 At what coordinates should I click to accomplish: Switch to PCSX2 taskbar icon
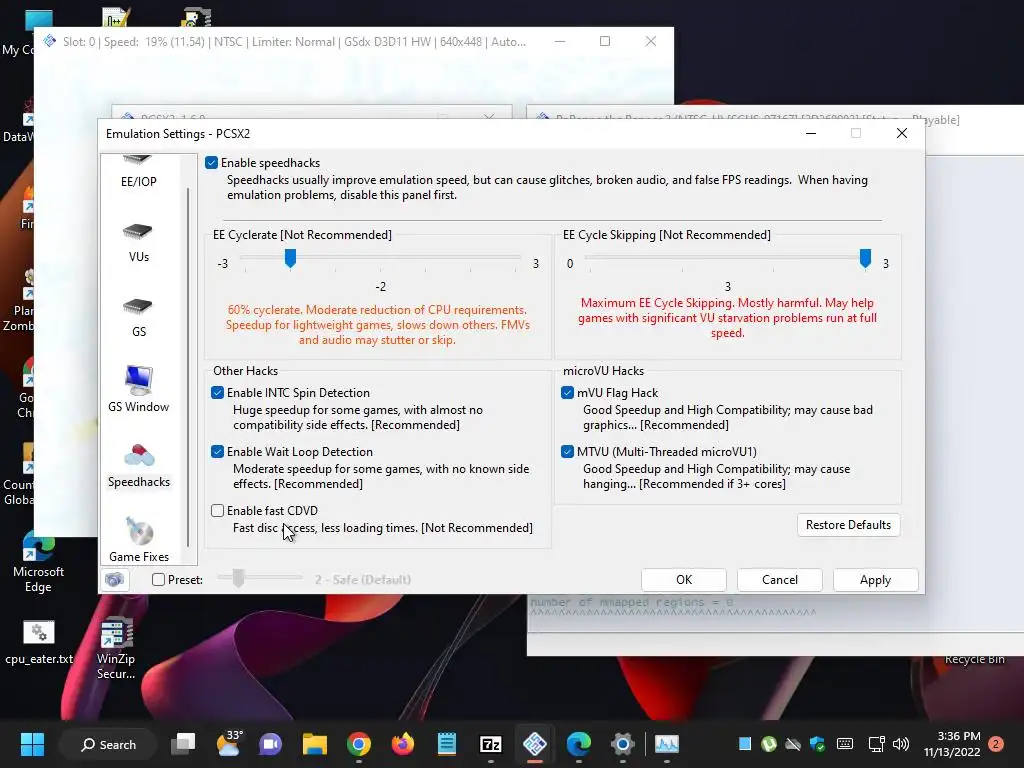tap(535, 744)
